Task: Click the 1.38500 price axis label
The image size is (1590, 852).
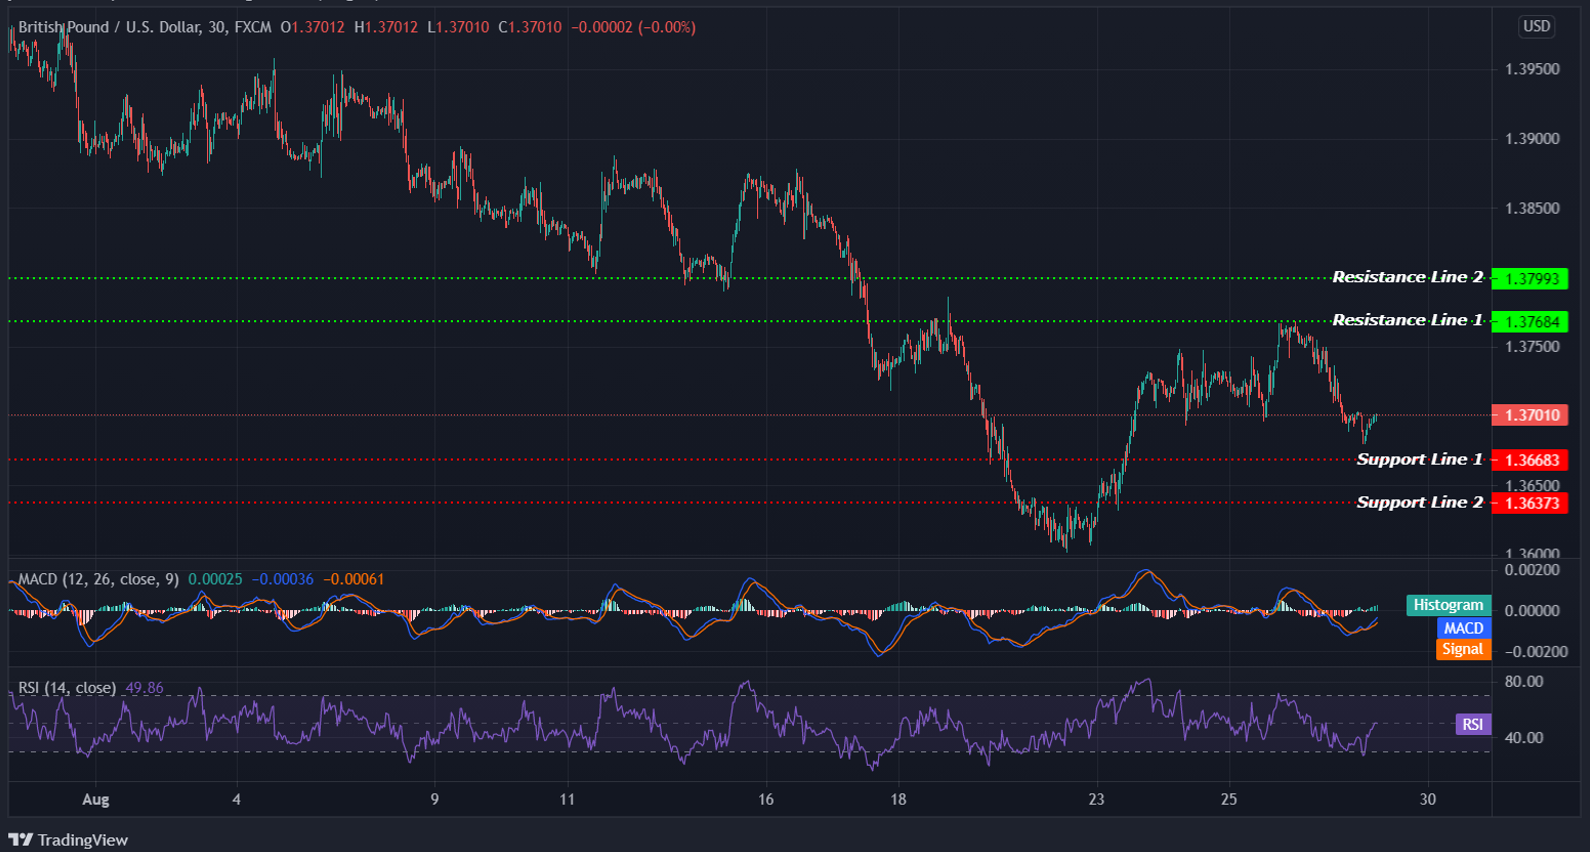Action: click(1532, 209)
